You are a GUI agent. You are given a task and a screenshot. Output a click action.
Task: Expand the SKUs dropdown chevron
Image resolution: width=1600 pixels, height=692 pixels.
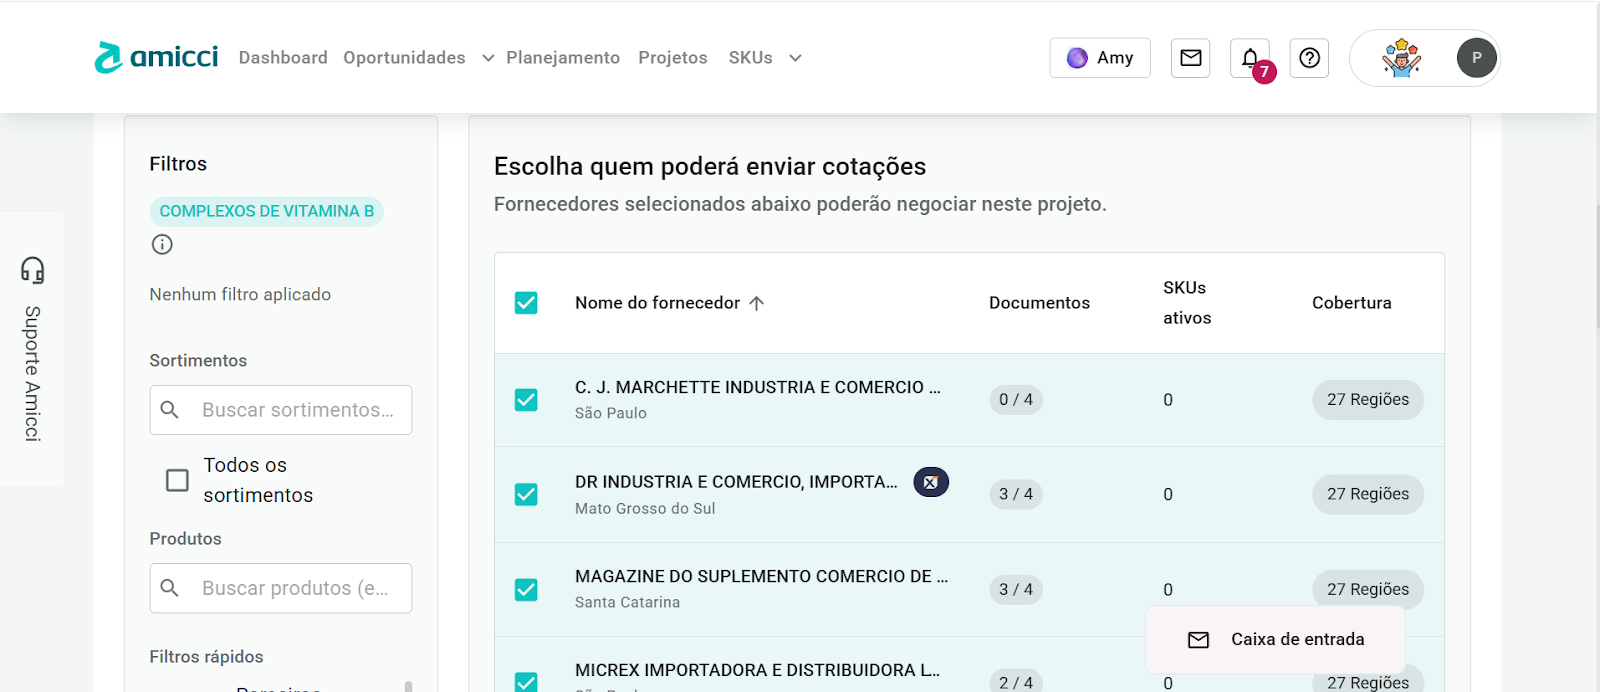click(795, 58)
